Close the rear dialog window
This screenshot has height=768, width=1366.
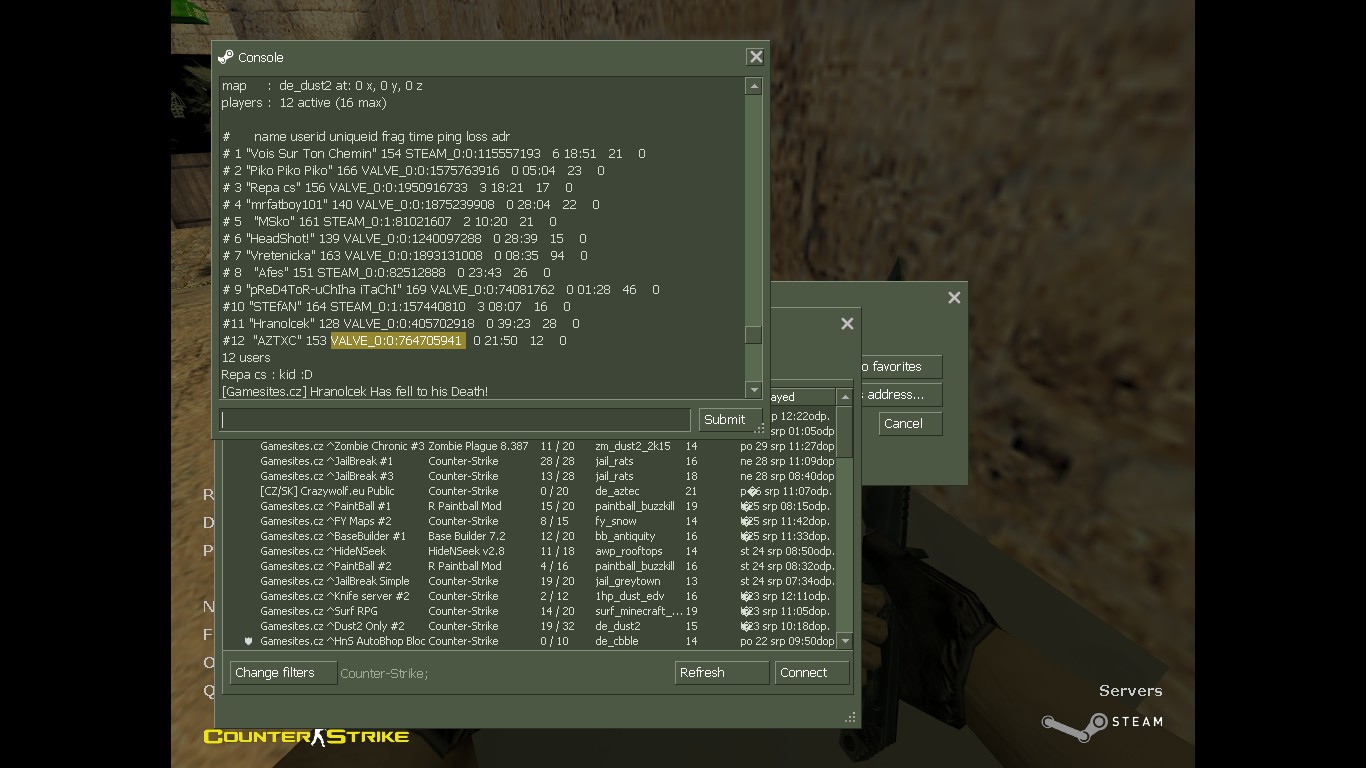coord(954,298)
